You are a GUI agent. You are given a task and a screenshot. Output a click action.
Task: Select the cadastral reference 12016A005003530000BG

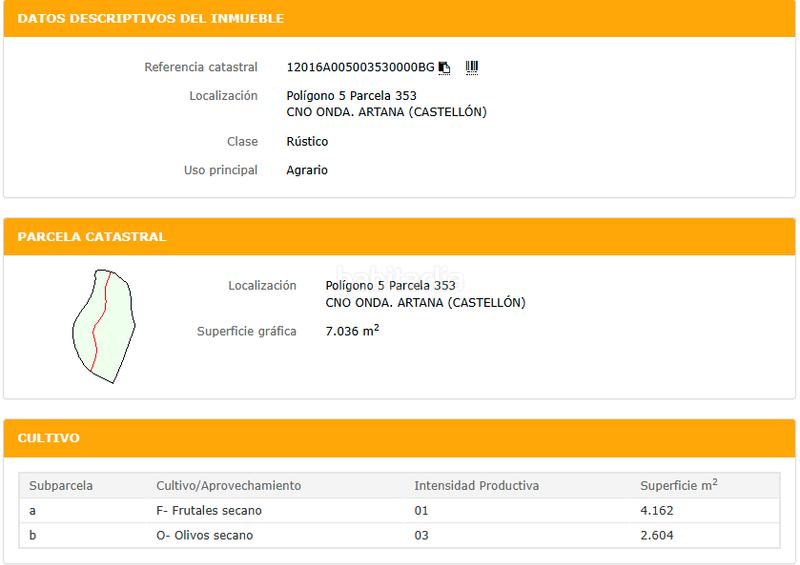pyautogui.click(x=360, y=68)
